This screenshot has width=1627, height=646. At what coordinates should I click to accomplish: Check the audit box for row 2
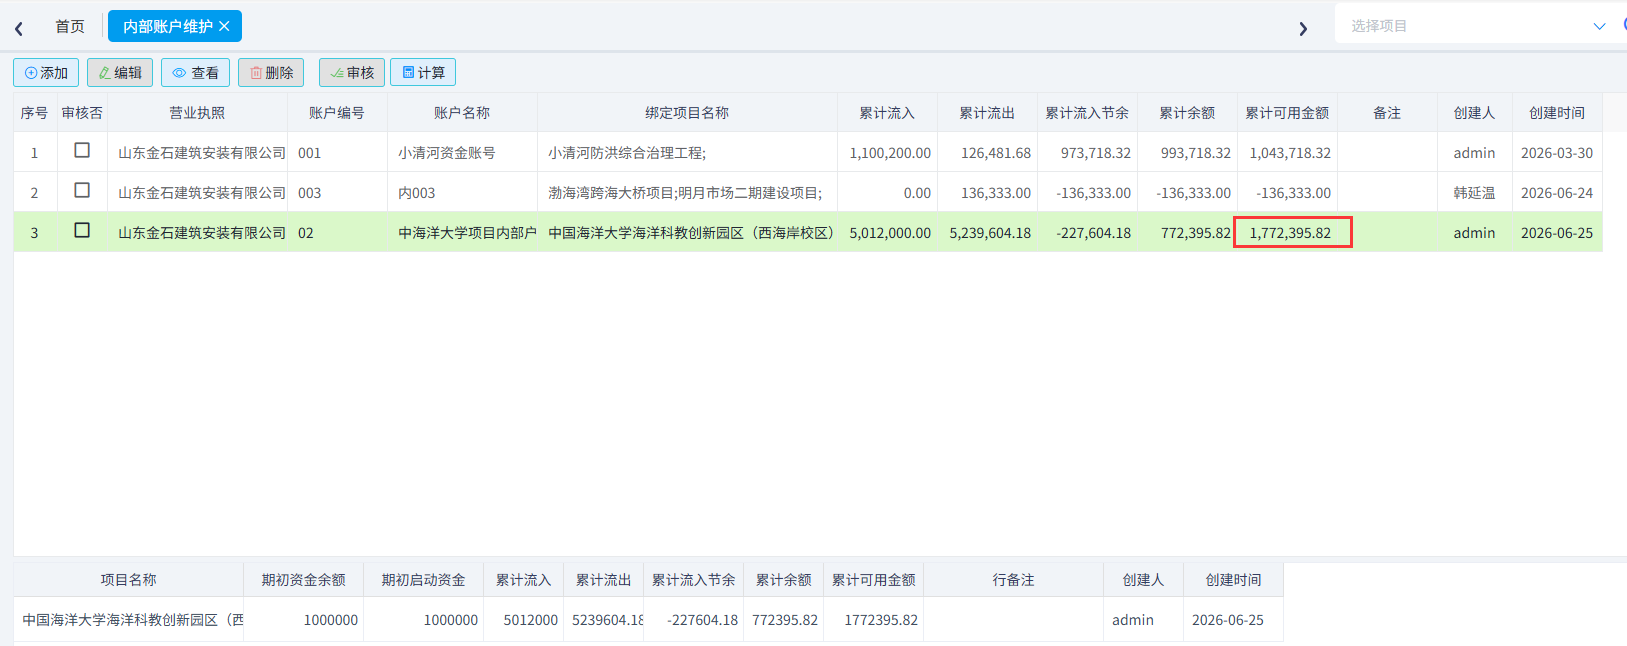[82, 190]
